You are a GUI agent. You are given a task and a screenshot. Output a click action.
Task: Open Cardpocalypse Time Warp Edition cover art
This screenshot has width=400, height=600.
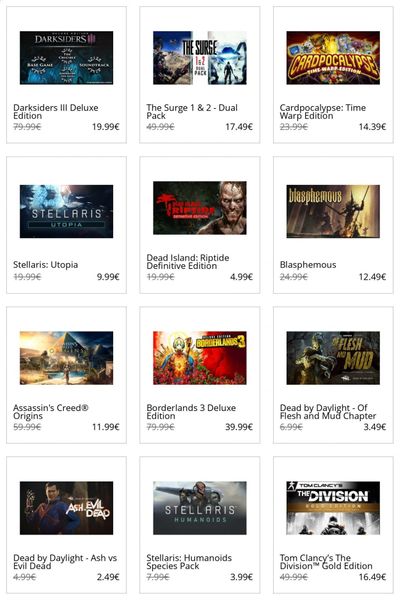click(x=333, y=58)
